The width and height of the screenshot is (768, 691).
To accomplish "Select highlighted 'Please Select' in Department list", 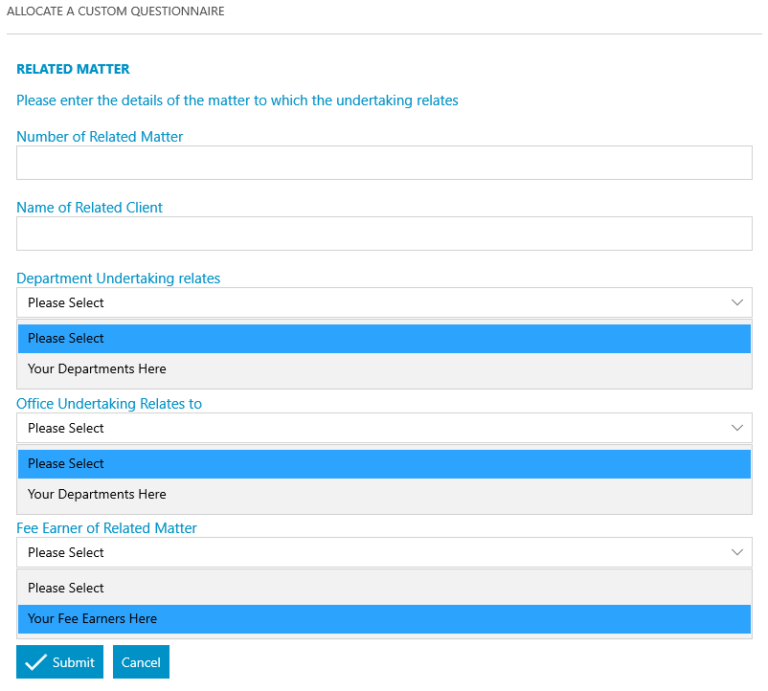I will (383, 338).
